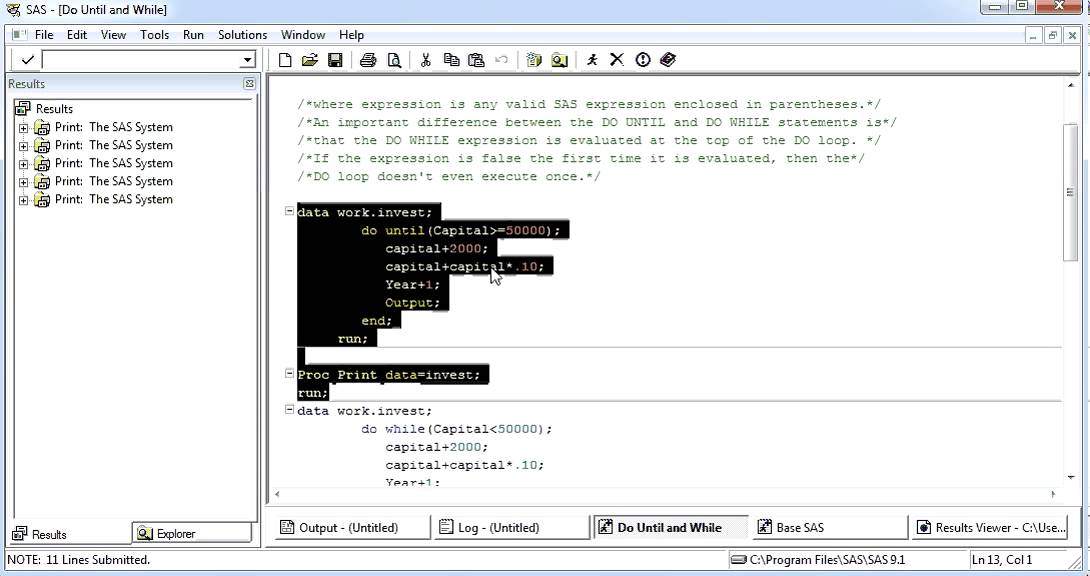This screenshot has width=1090, height=576.
Task: Open the File menu
Action: tap(44, 35)
